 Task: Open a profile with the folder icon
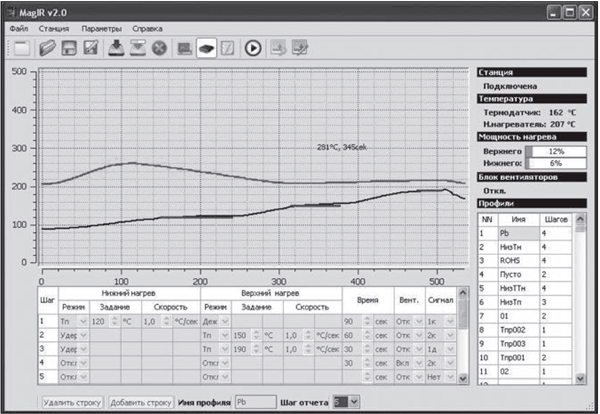pyautogui.click(x=47, y=47)
